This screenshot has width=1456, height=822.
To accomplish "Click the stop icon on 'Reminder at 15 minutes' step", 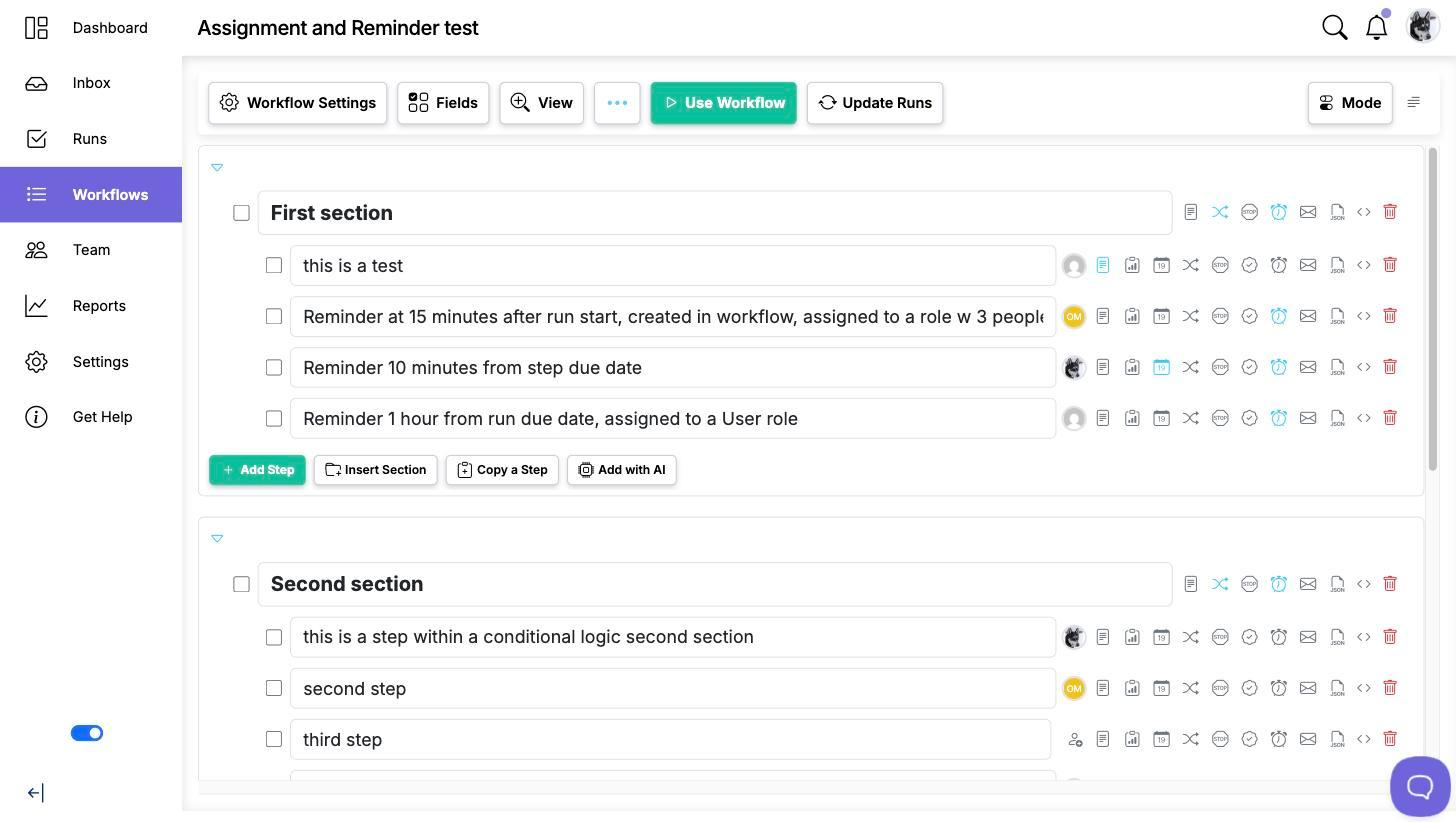I will (x=1220, y=316).
